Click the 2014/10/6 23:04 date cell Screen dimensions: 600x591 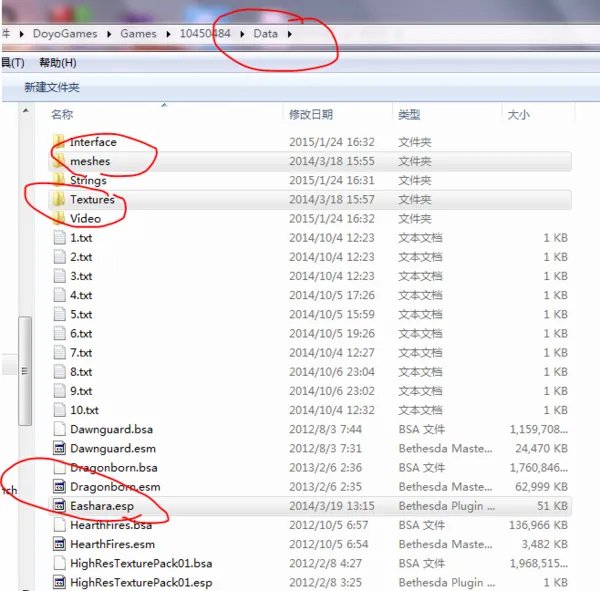(332, 372)
